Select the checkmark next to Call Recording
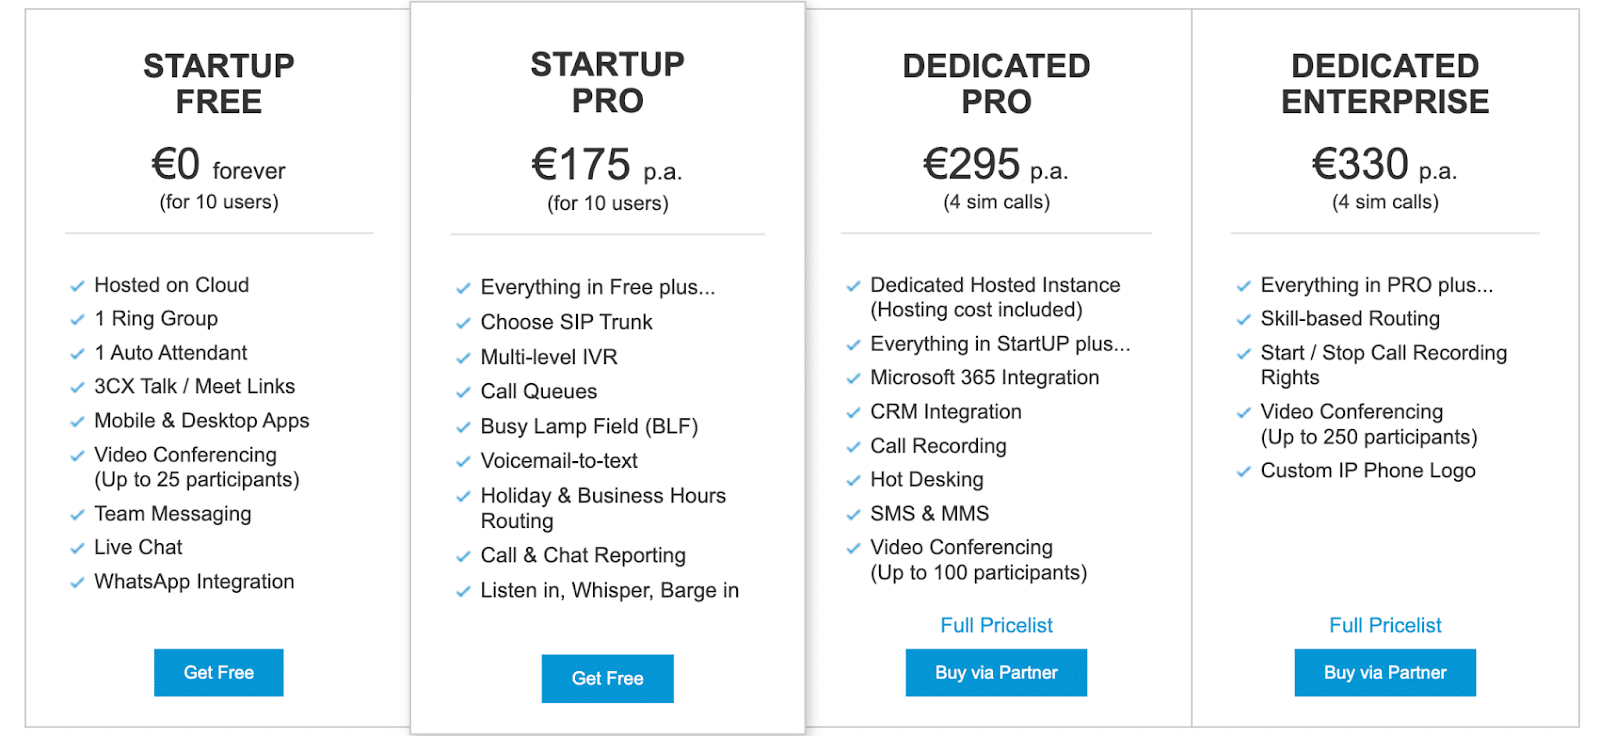Image resolution: width=1600 pixels, height=736 pixels. coord(852,446)
